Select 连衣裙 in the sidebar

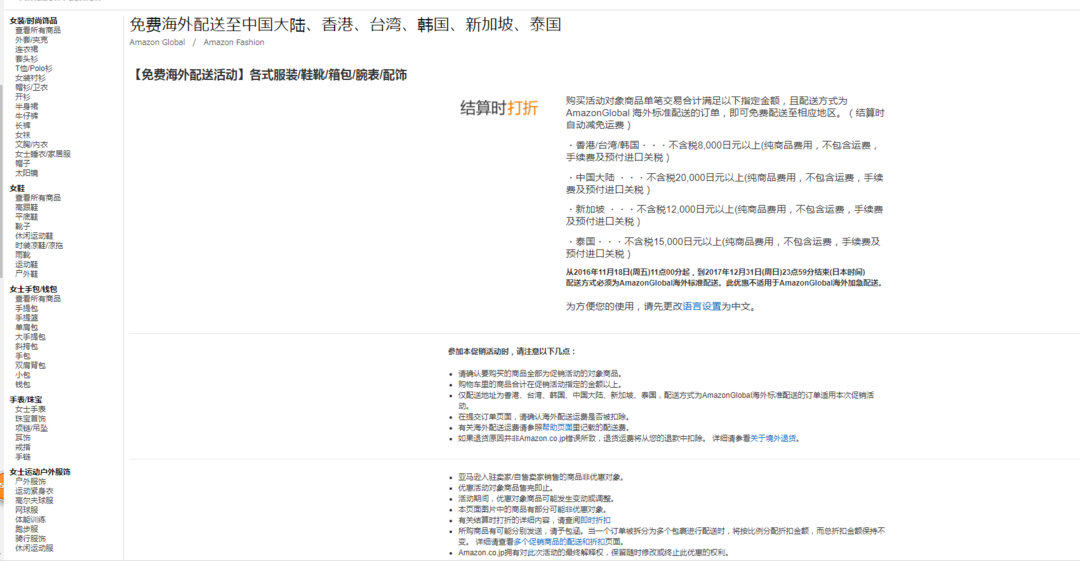[x=27, y=49]
